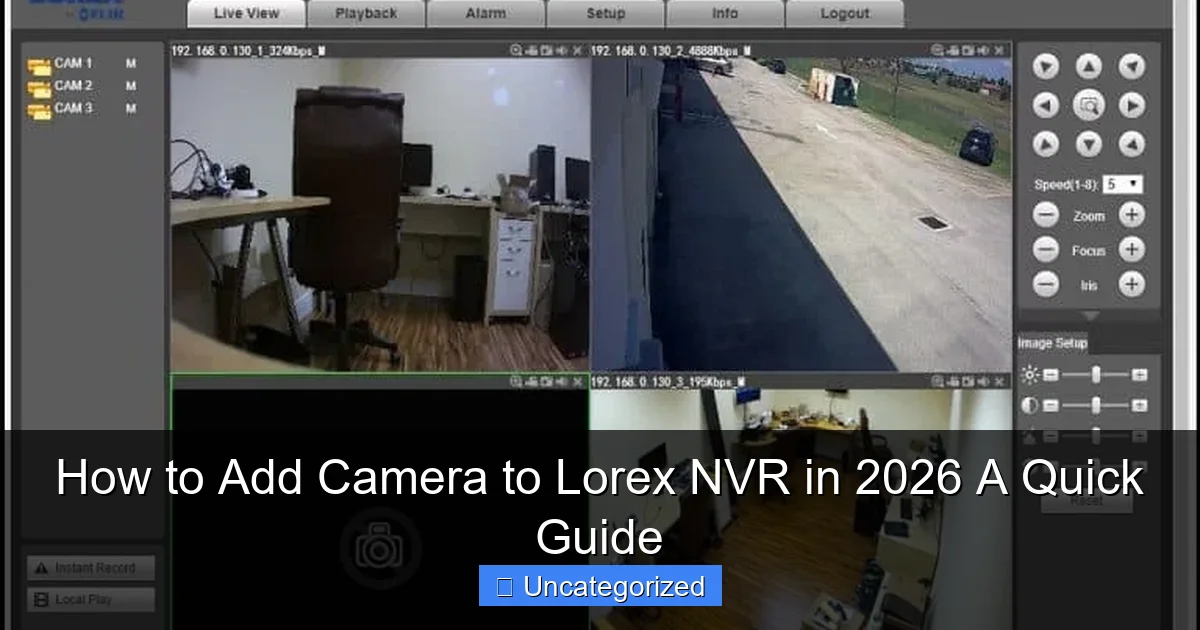Open the Setup menu tab

[x=606, y=13]
